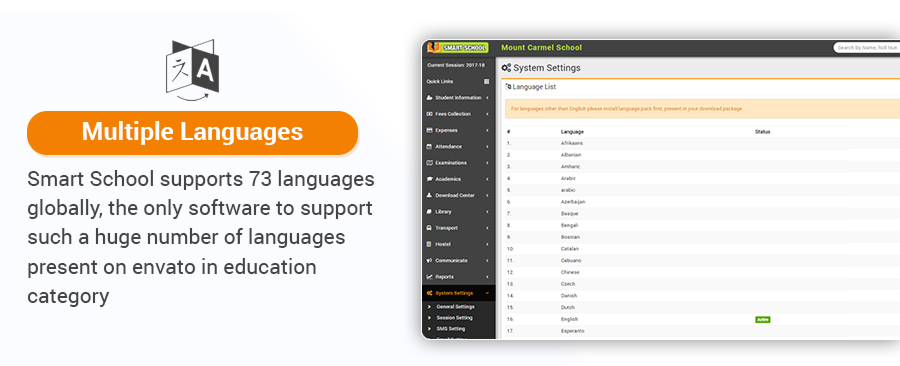Expand the Download Center menu arrow
The height and width of the screenshot is (366, 900).
pos(487,196)
